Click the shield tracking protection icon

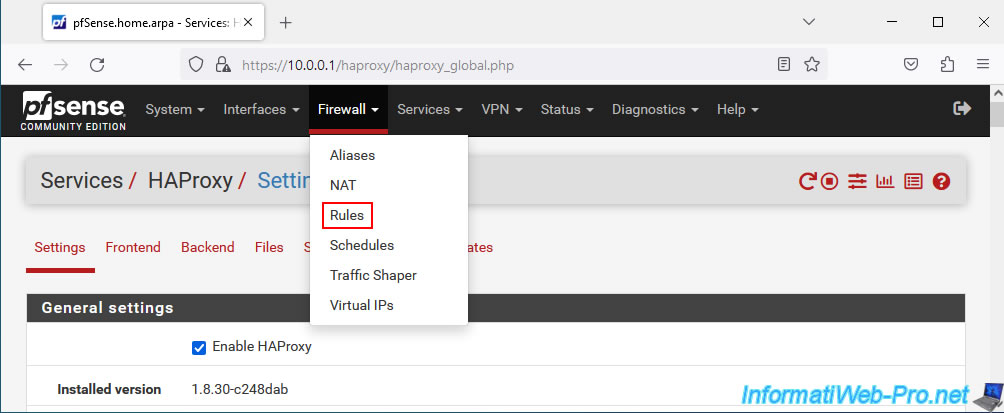196,65
